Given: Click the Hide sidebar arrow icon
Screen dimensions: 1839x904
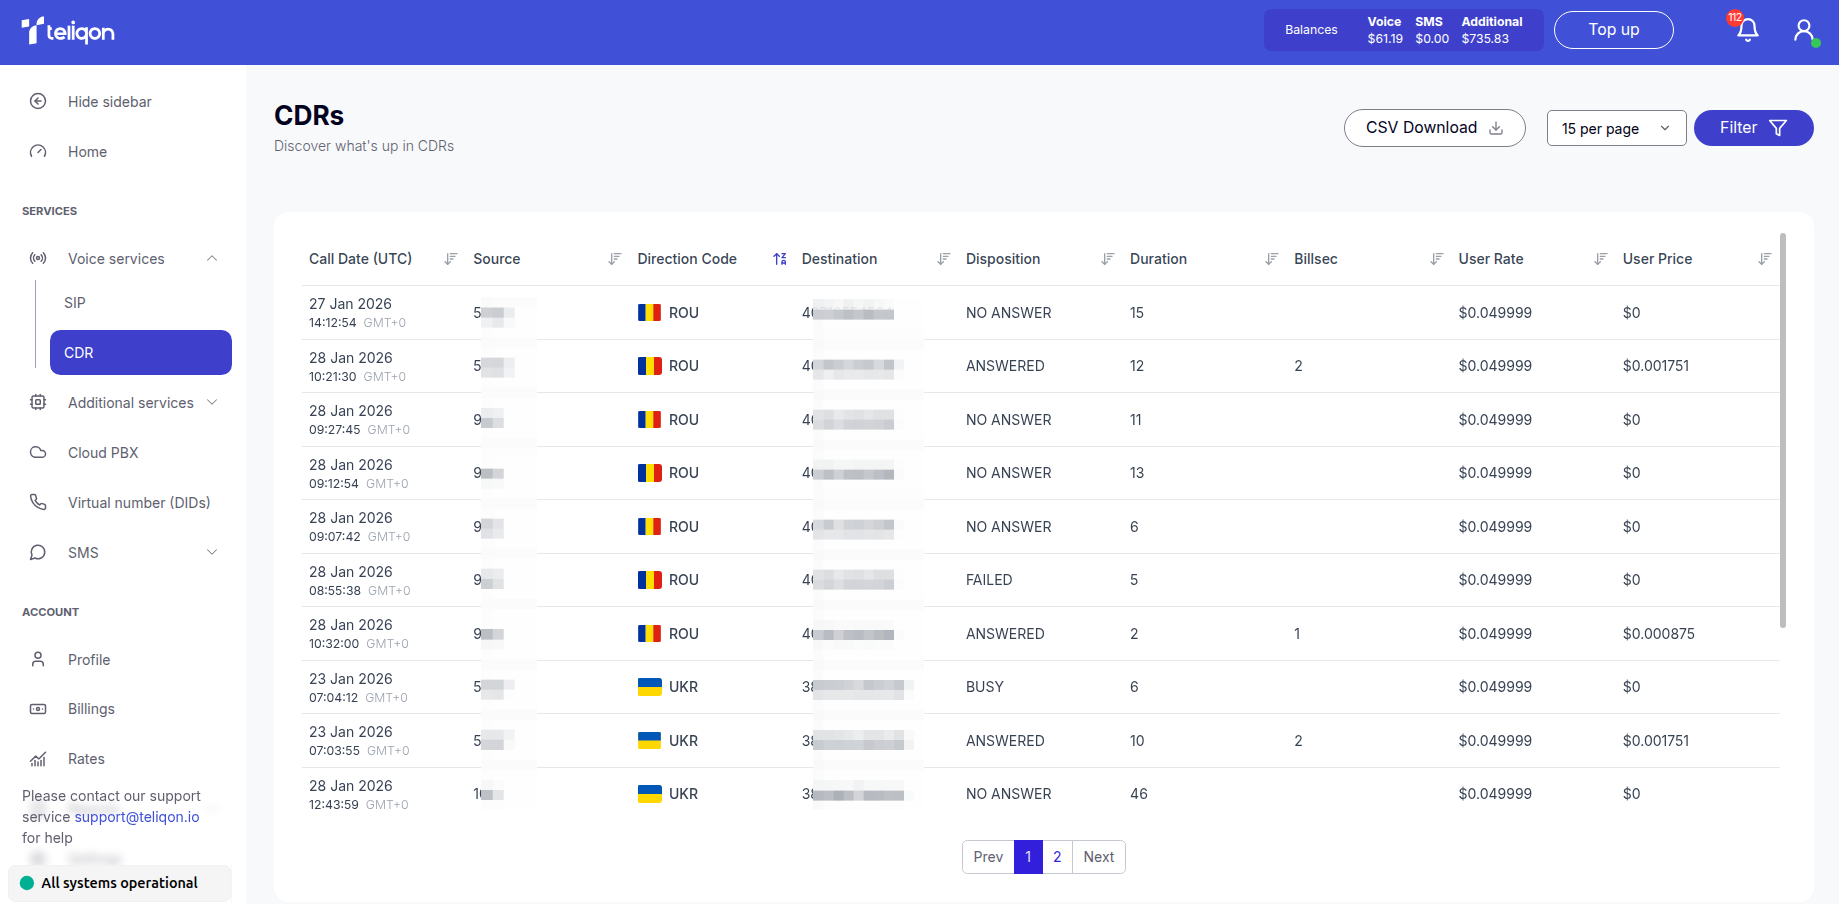Looking at the screenshot, I should point(38,101).
